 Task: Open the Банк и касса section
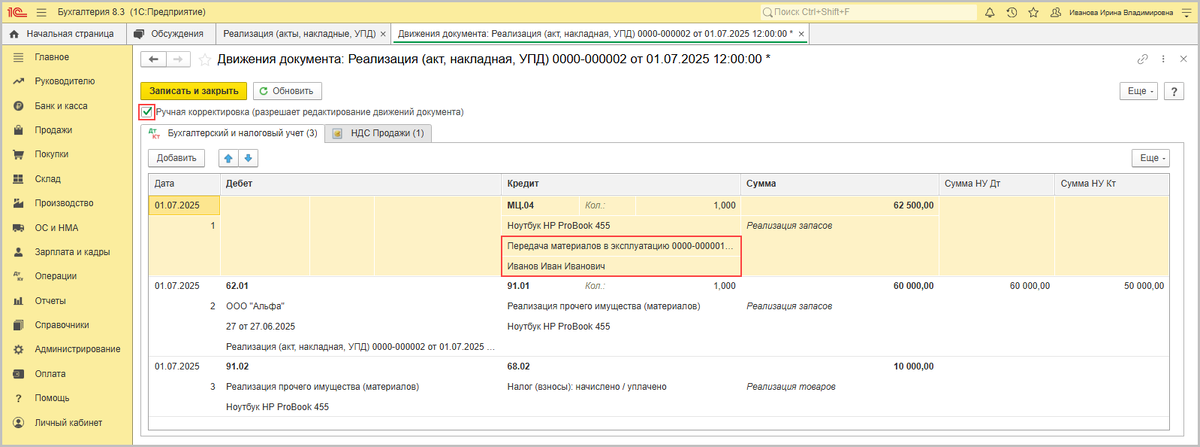coord(62,106)
